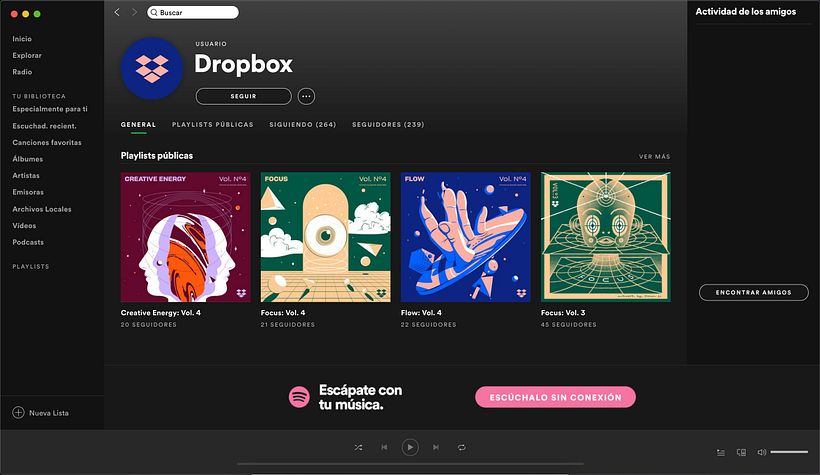Click '22 SEGUIDORES' under Flow Vol. 4

click(x=428, y=325)
